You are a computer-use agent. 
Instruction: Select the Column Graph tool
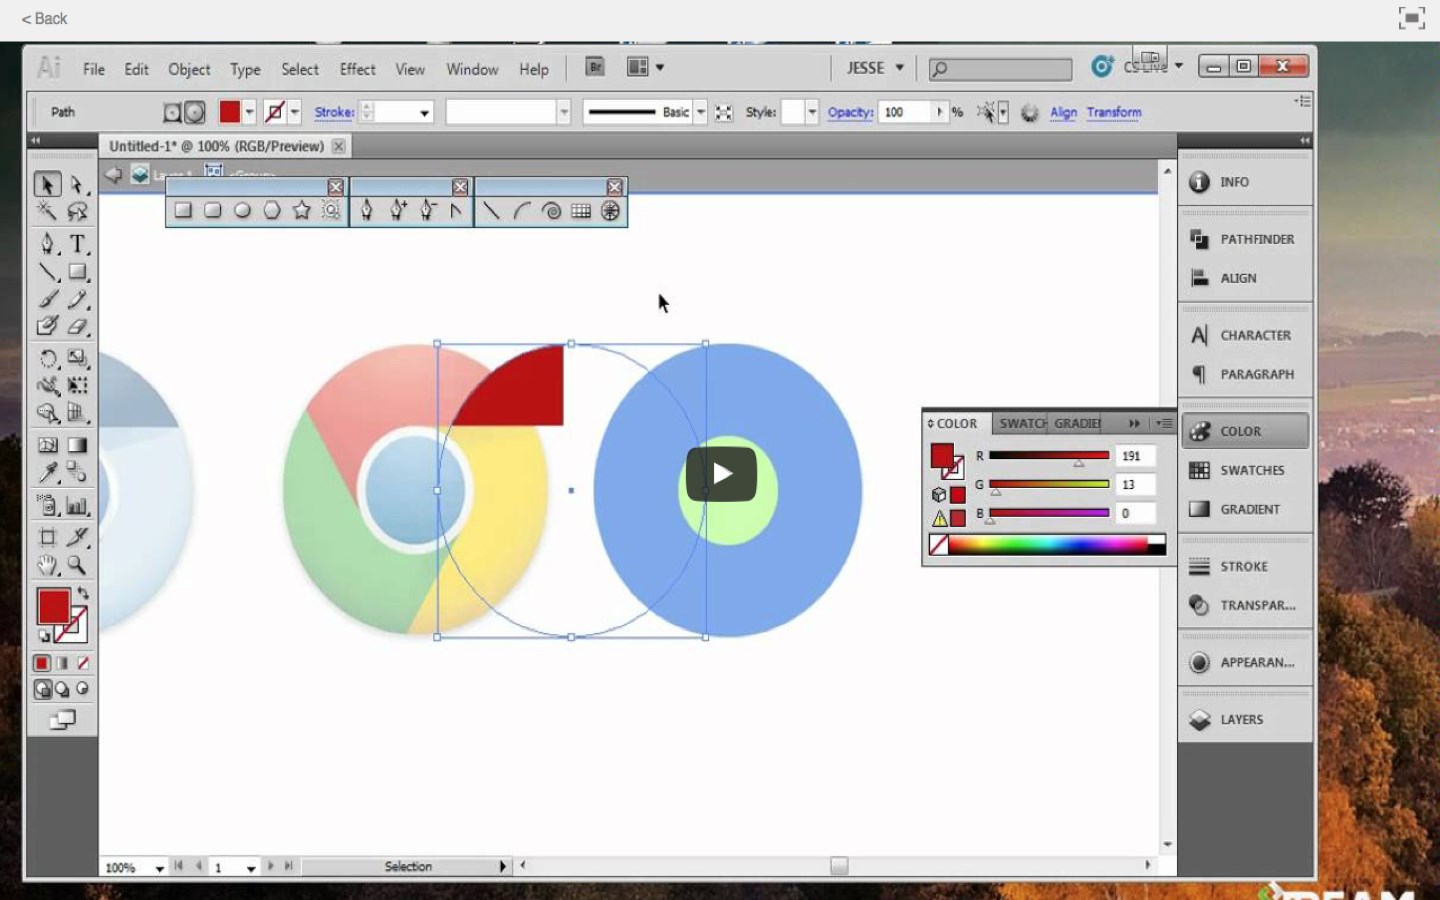click(77, 505)
